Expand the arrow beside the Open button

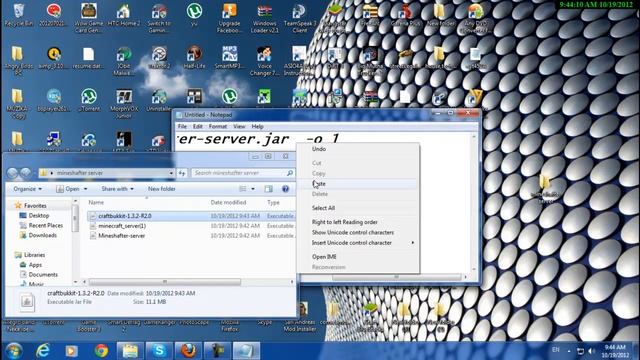coord(85,189)
